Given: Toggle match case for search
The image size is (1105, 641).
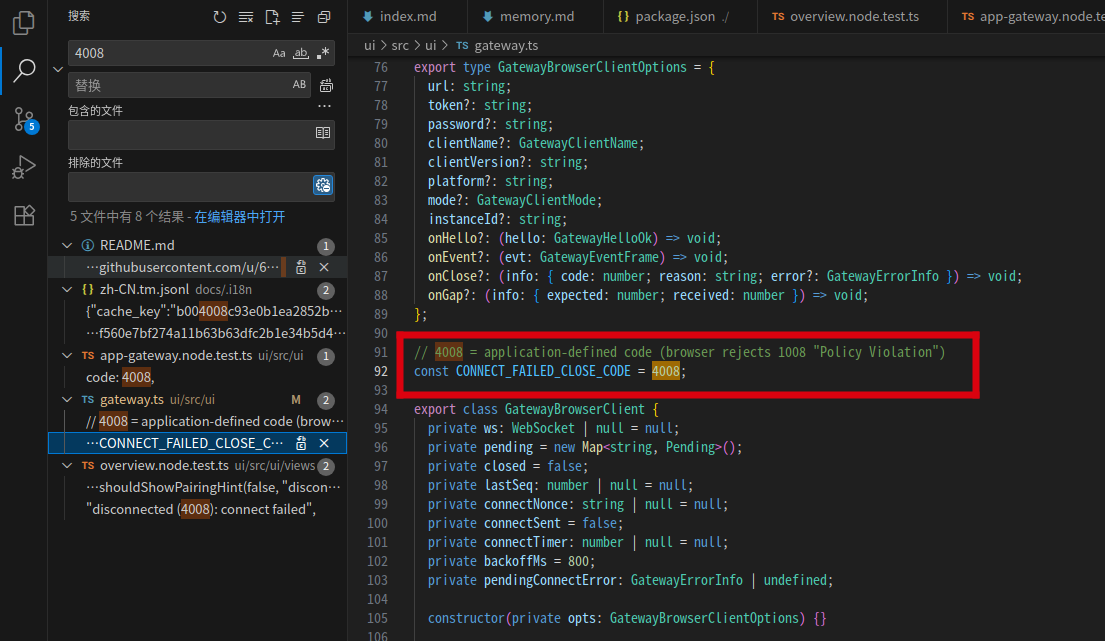Looking at the screenshot, I should click(279, 53).
